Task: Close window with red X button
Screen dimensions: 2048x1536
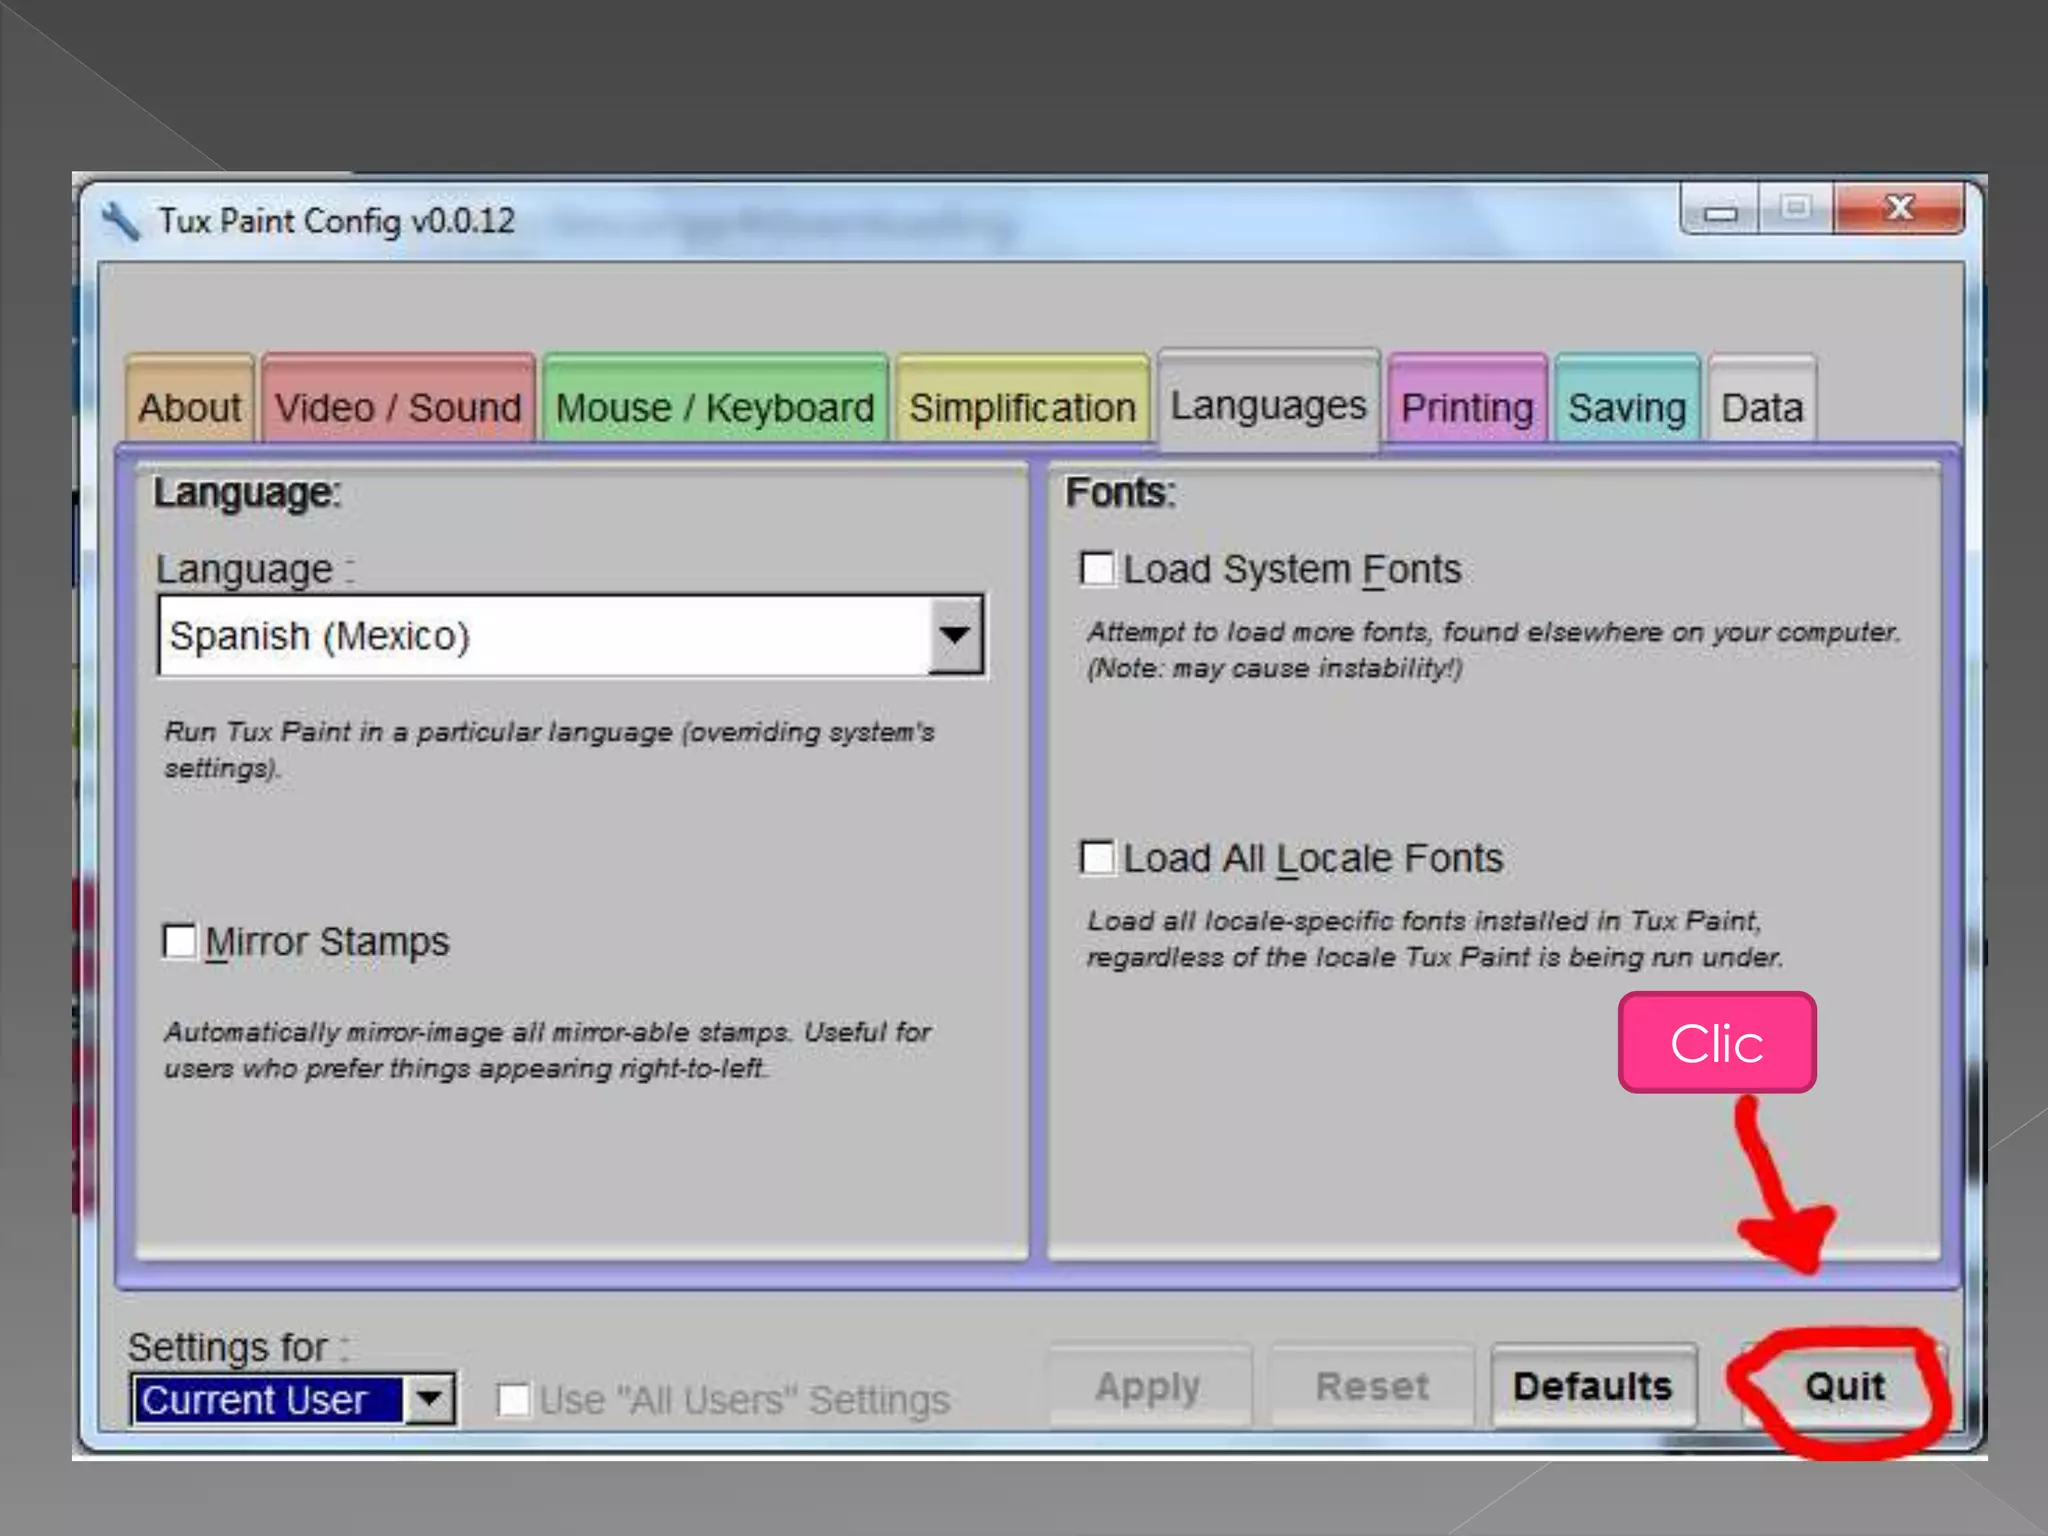Action: pyautogui.click(x=1900, y=208)
